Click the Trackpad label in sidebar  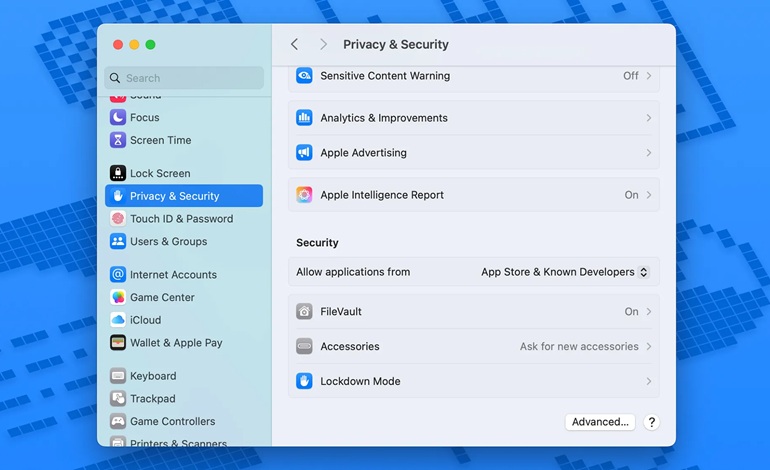click(x=153, y=398)
